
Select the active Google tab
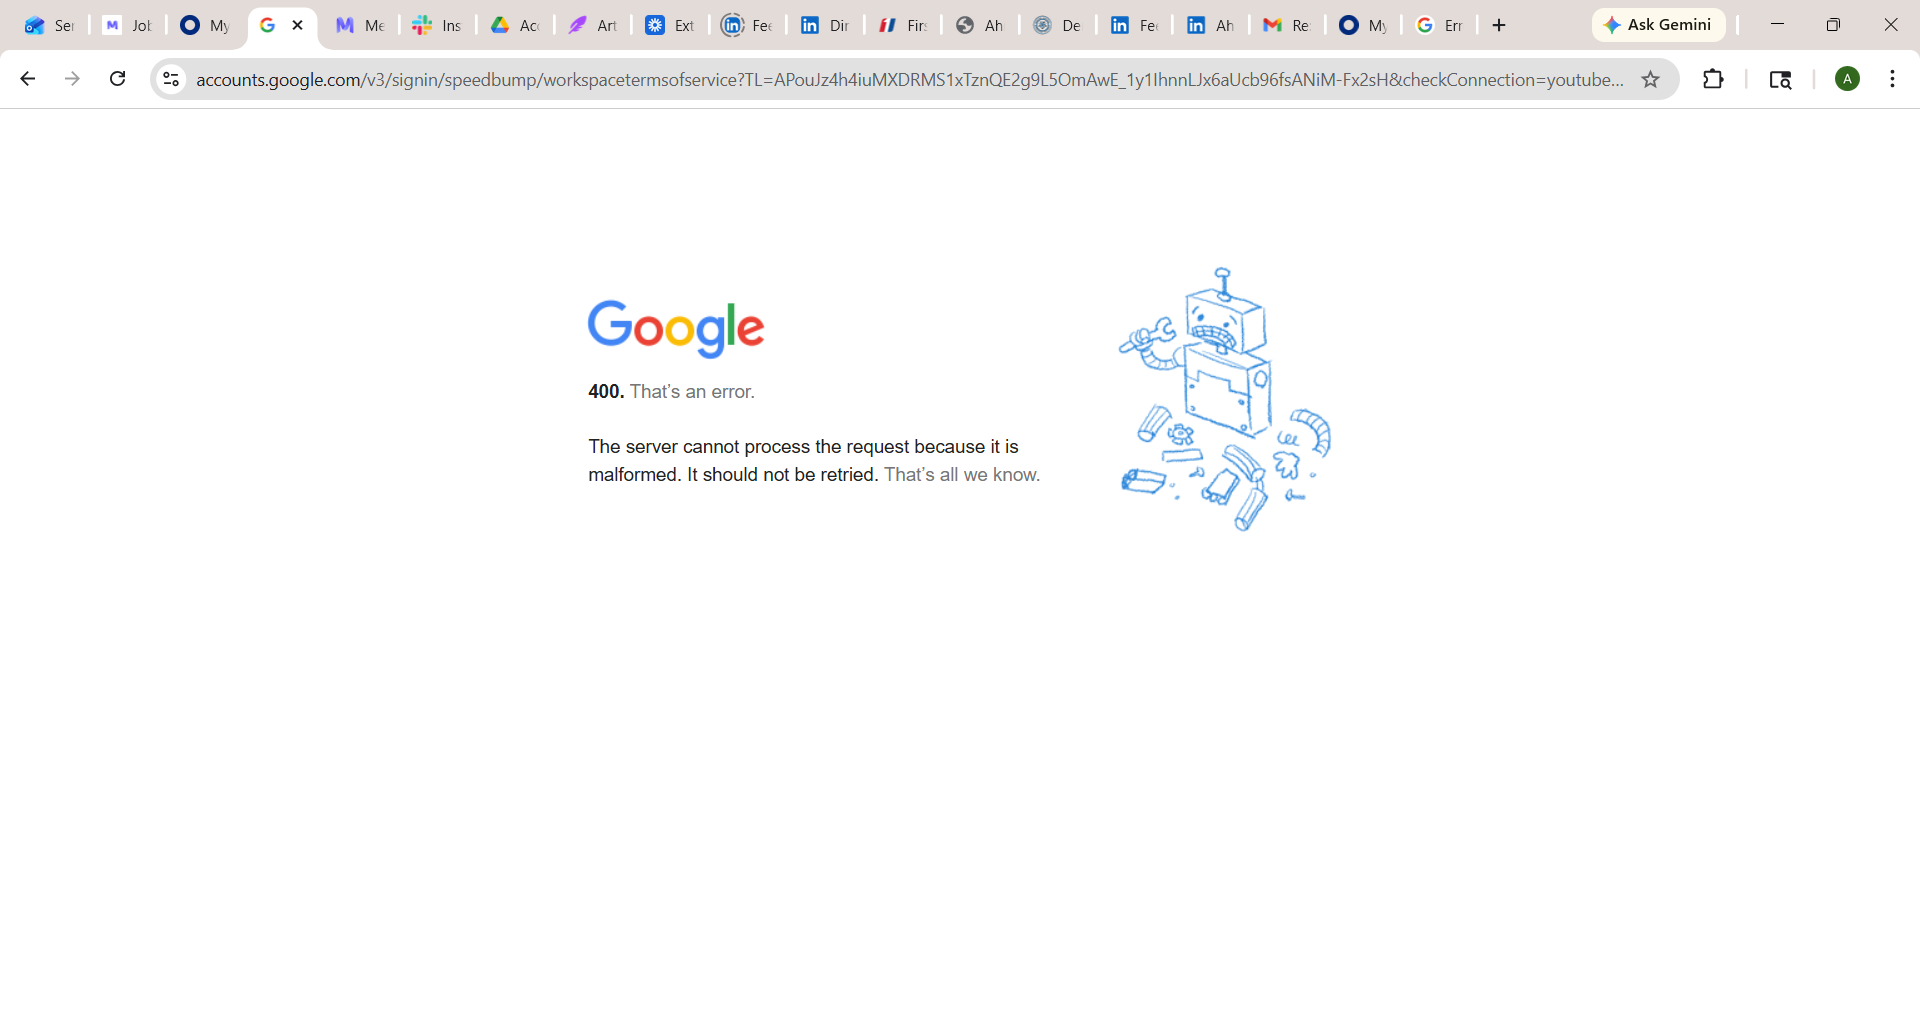[282, 25]
